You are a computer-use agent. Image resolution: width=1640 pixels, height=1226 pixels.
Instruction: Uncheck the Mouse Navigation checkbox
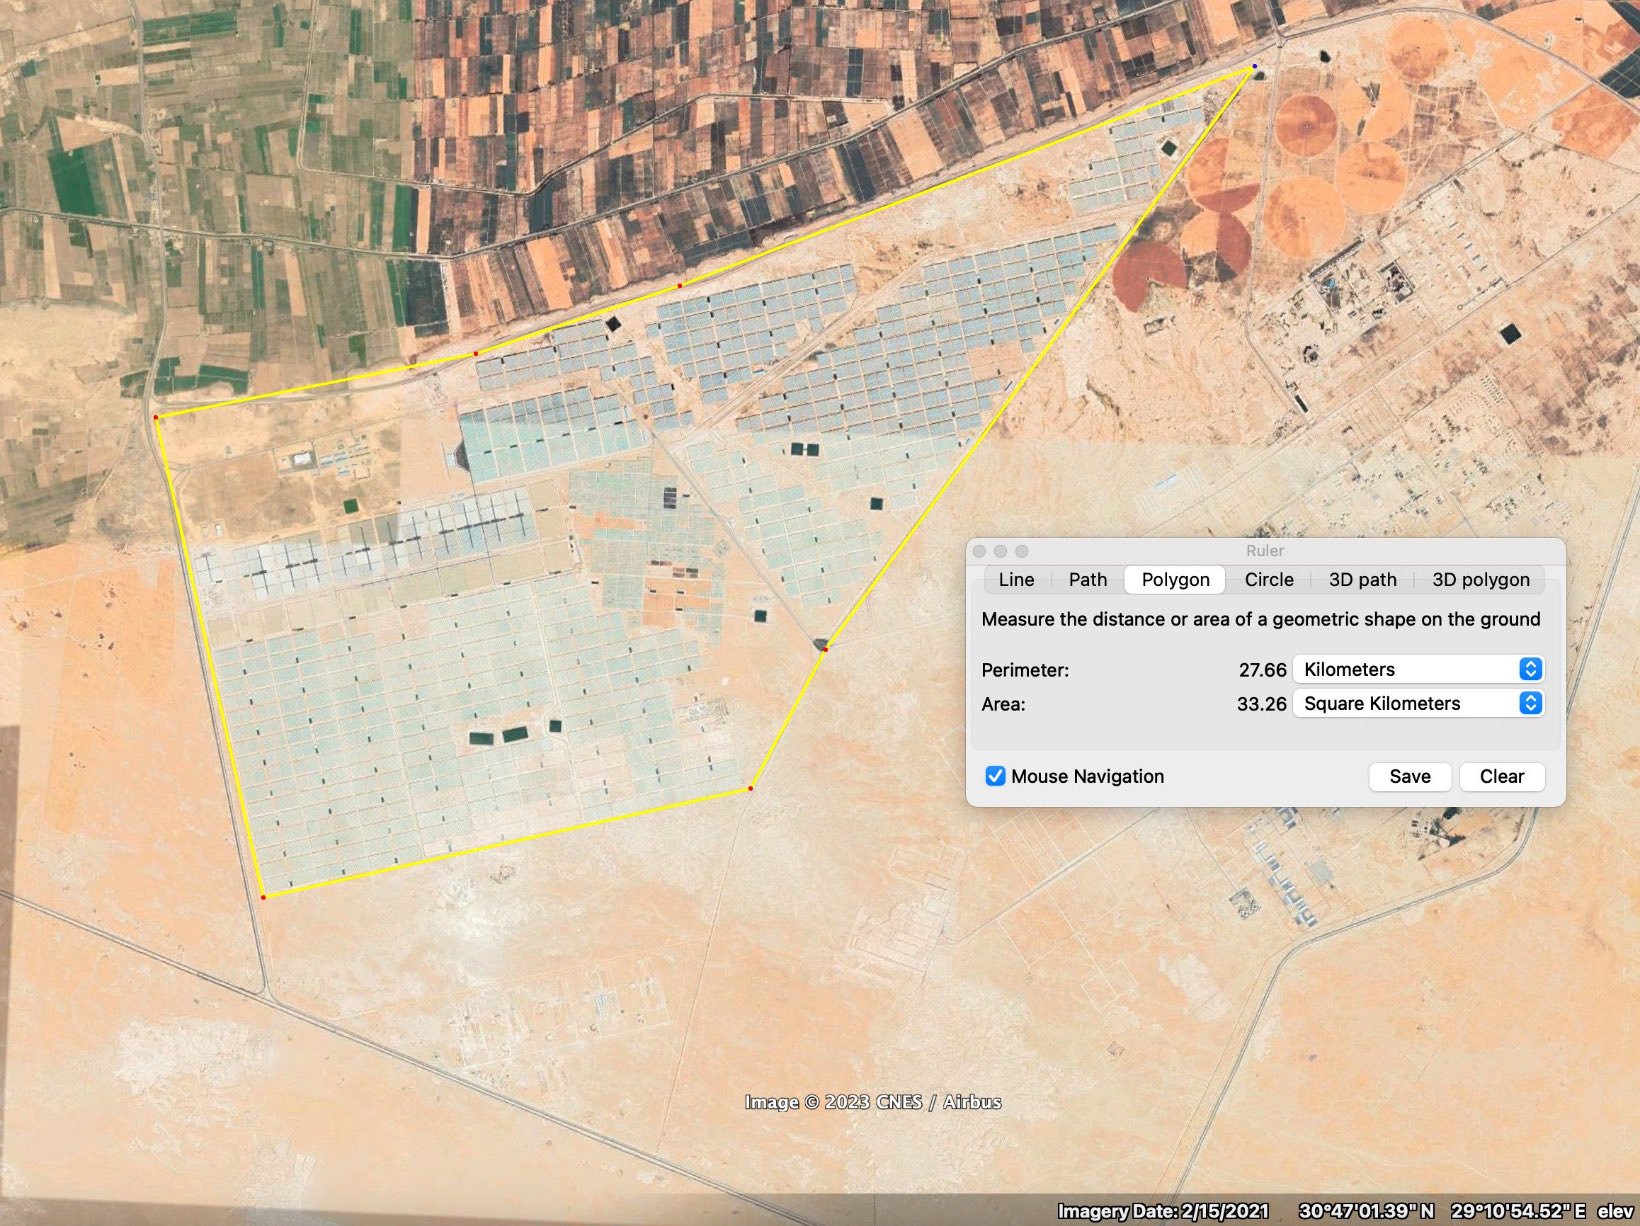[x=995, y=776]
